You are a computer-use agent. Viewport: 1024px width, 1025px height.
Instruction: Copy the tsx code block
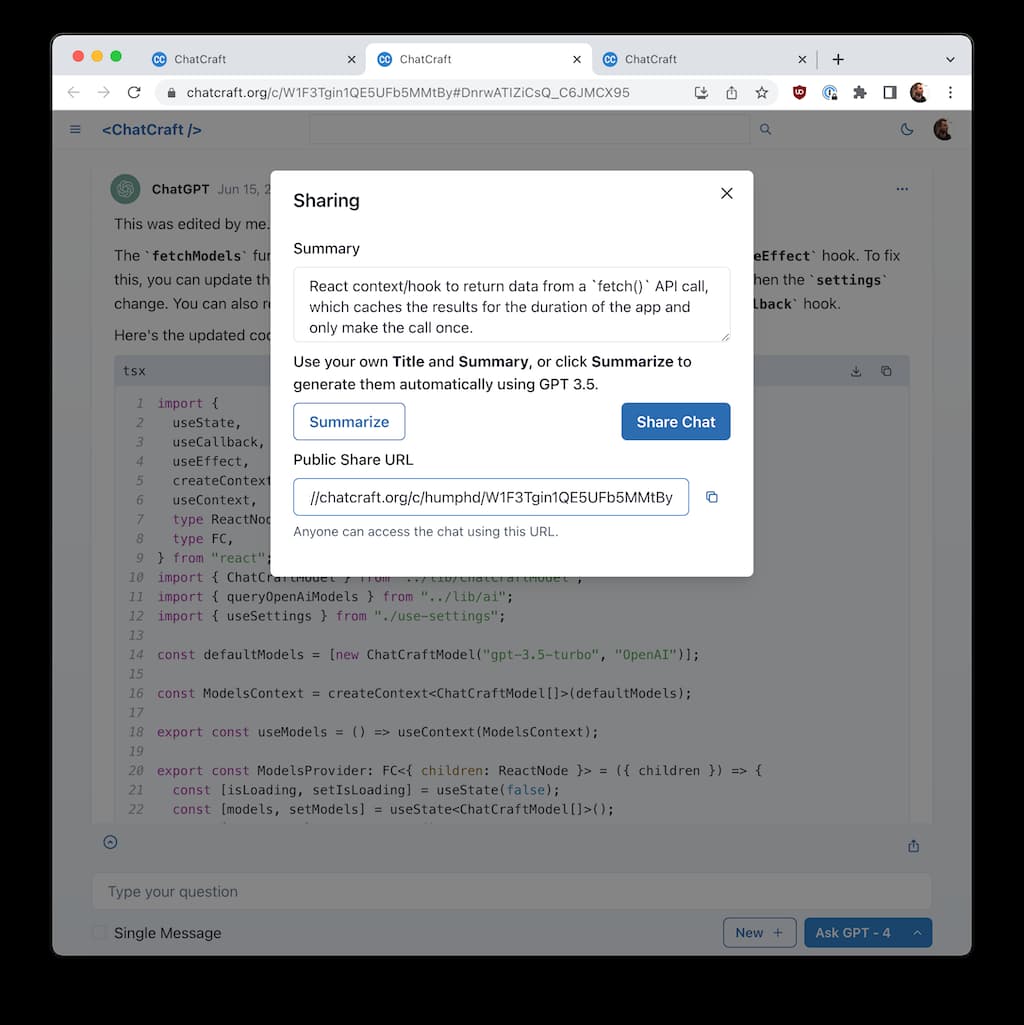886,371
